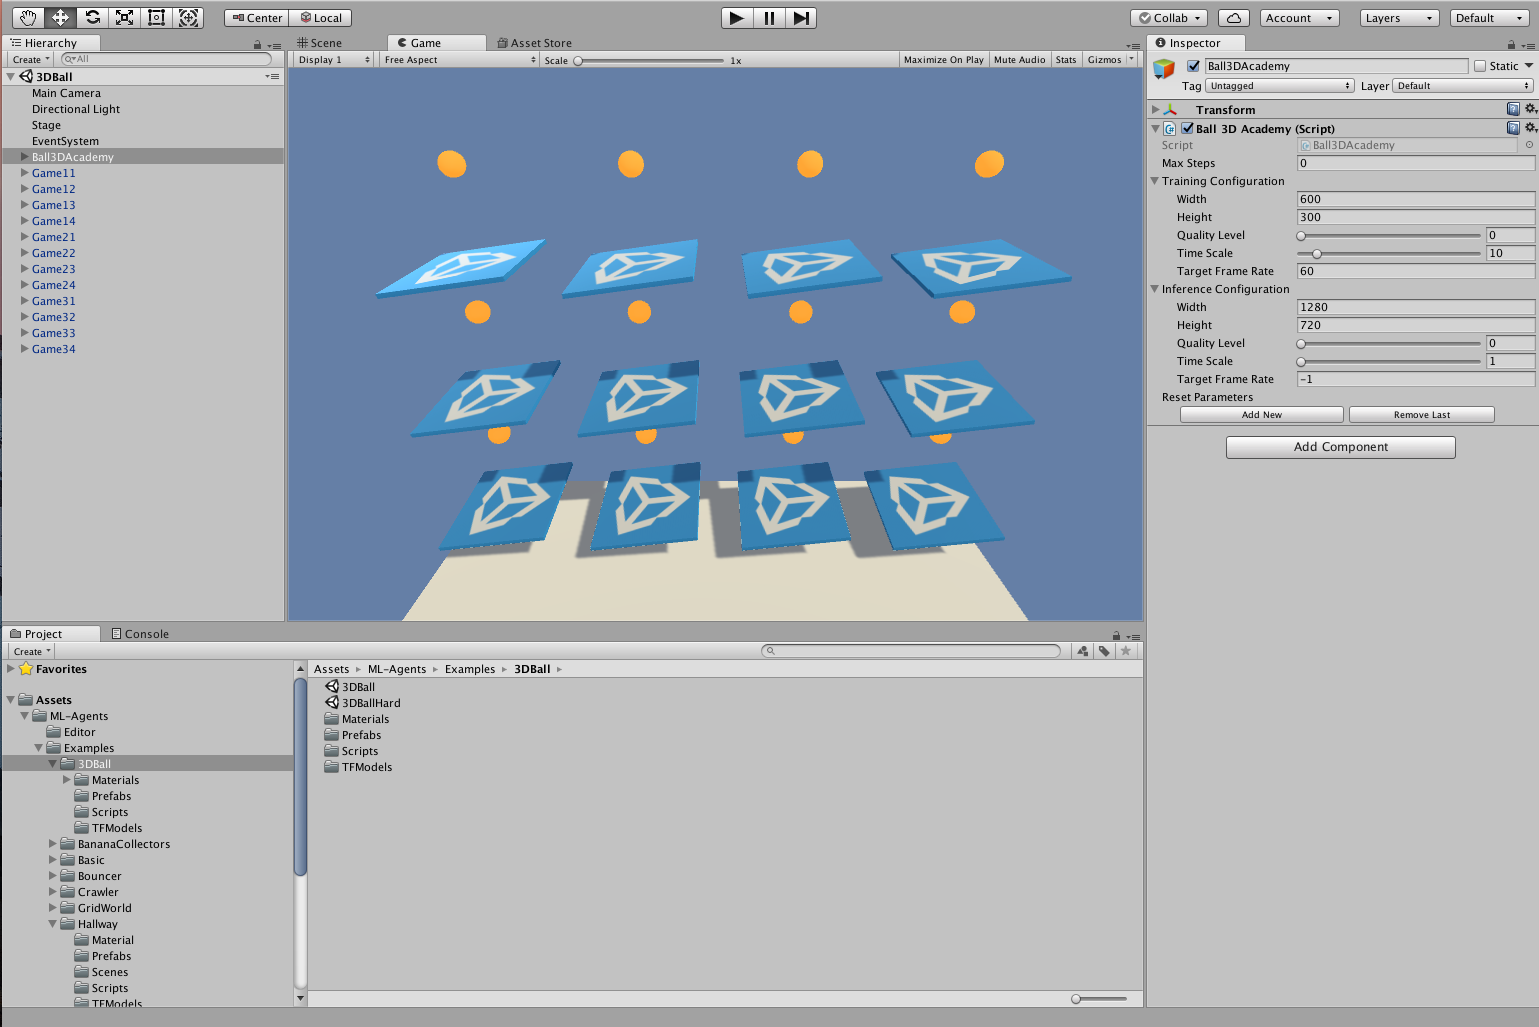
Task: Click the Play button
Action: pos(737,18)
